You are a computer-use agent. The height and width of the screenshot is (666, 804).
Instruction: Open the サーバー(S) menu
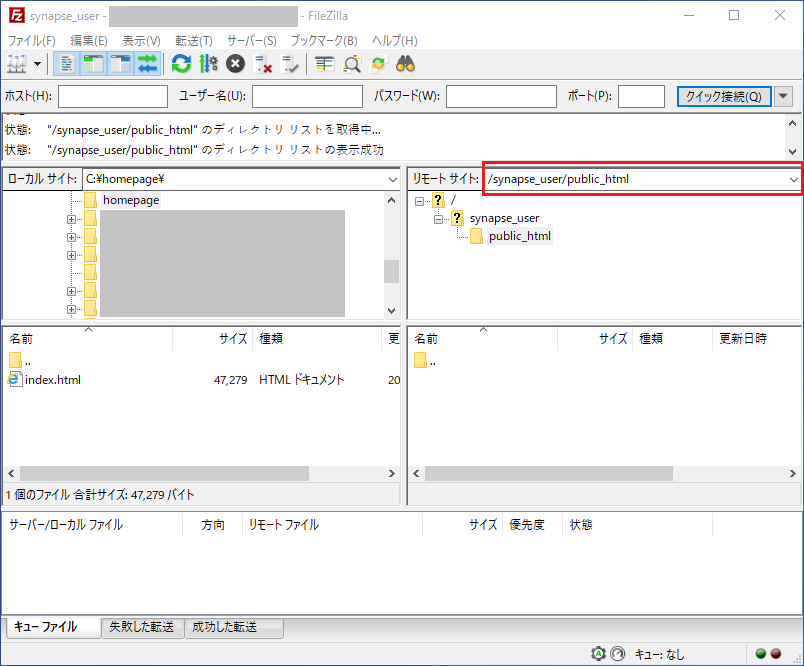coord(251,41)
